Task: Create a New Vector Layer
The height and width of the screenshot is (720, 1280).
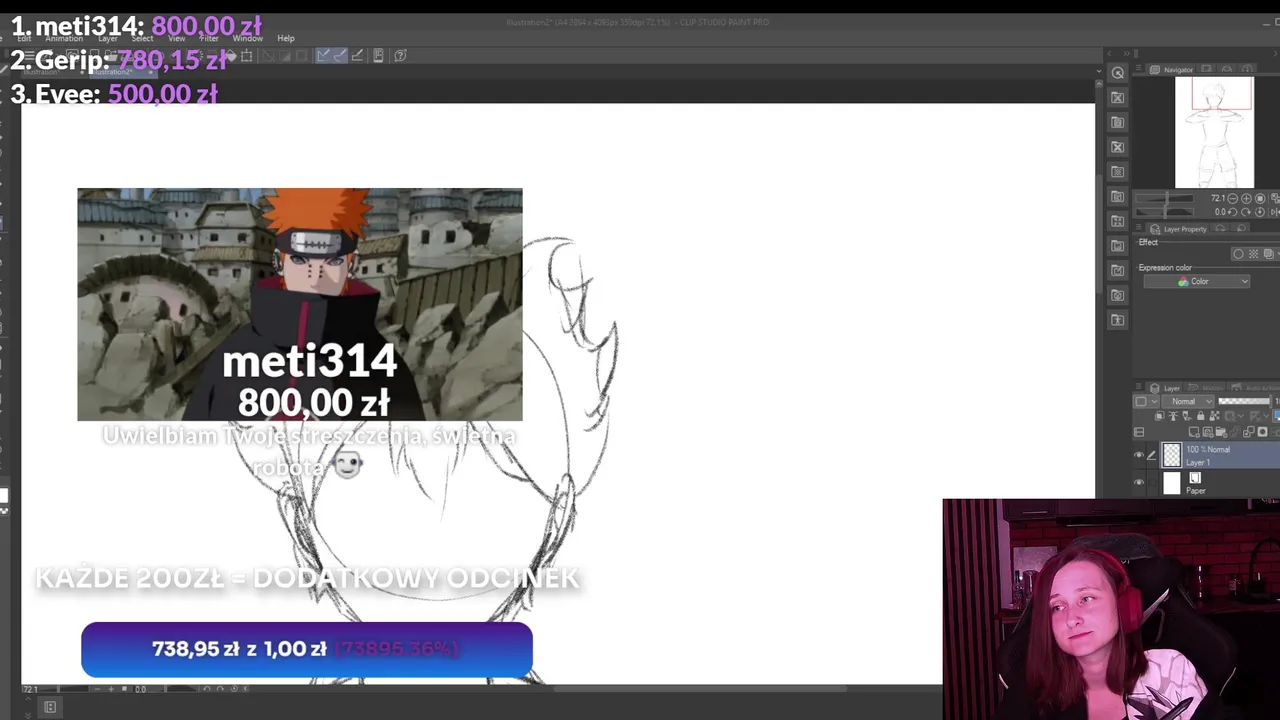Action: point(1207,432)
